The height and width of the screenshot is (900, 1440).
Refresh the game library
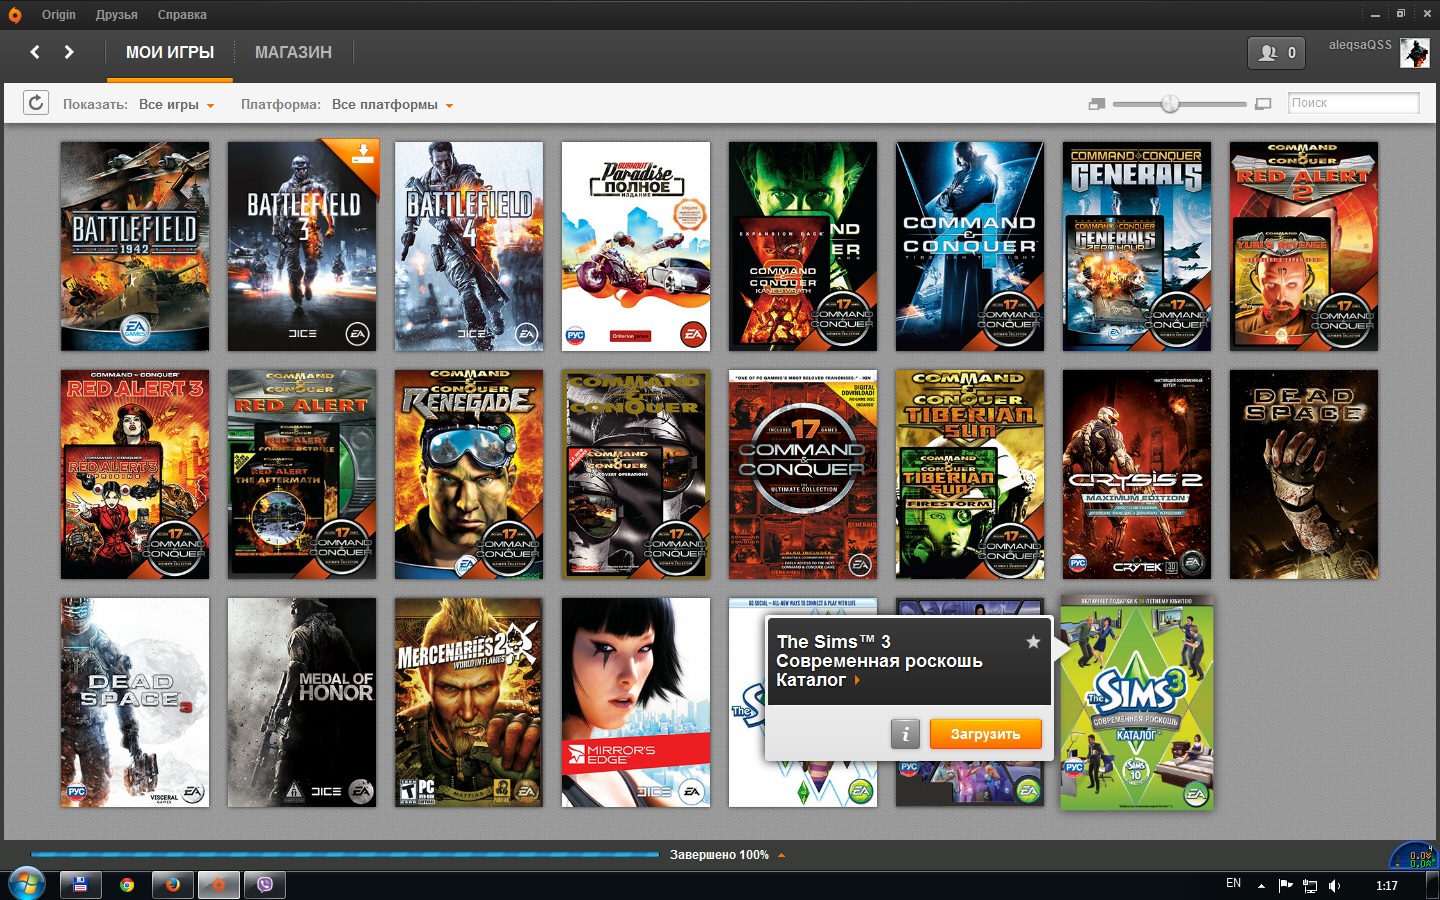pyautogui.click(x=36, y=103)
